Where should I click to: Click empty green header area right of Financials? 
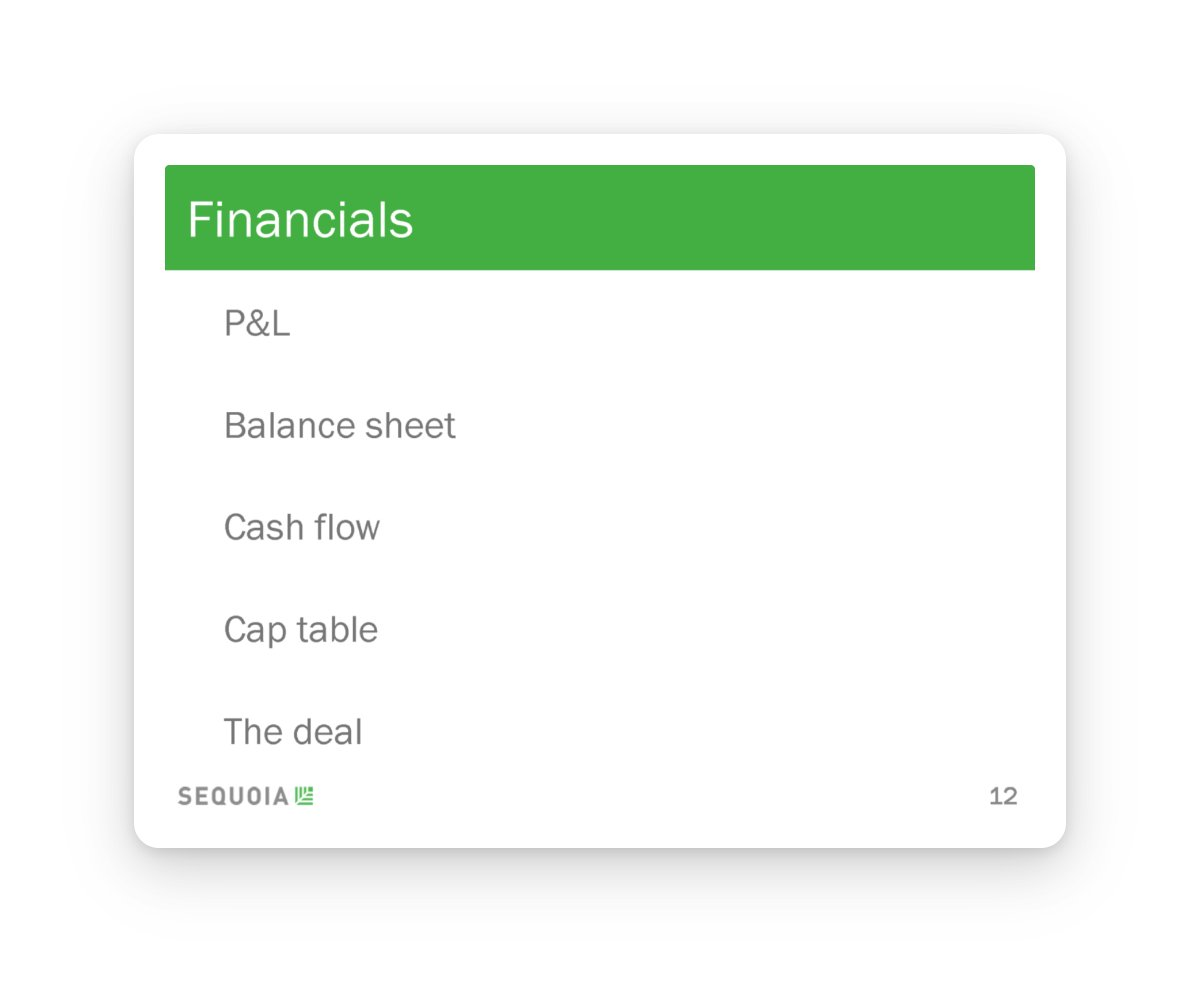pyautogui.click(x=720, y=218)
